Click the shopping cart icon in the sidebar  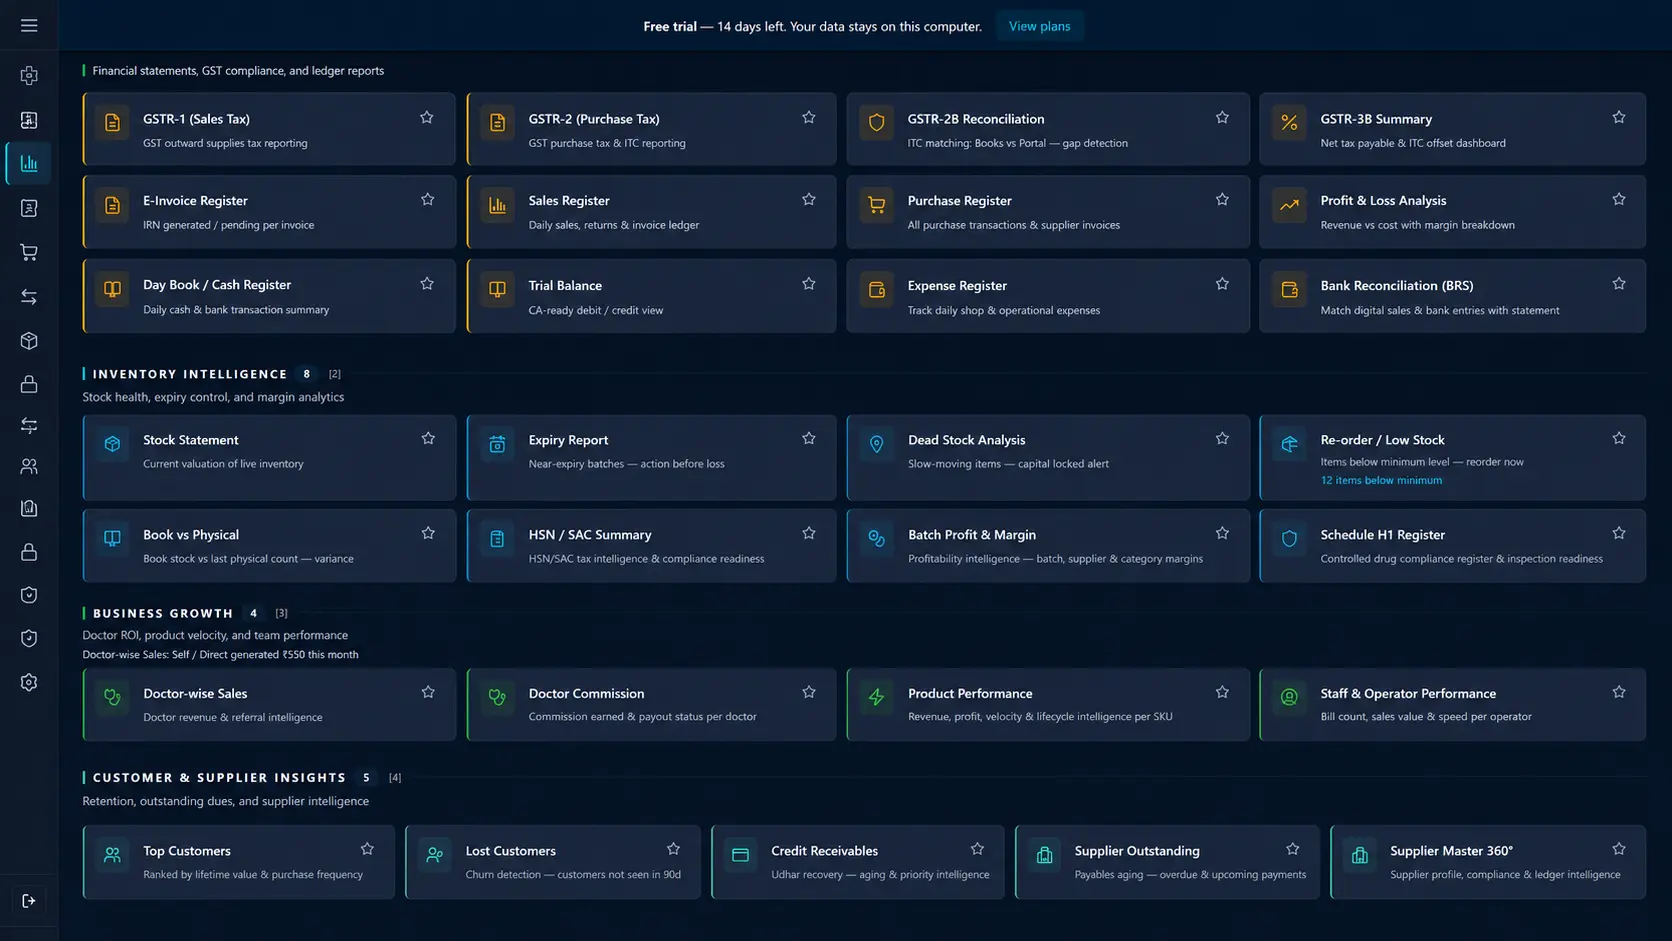29,252
